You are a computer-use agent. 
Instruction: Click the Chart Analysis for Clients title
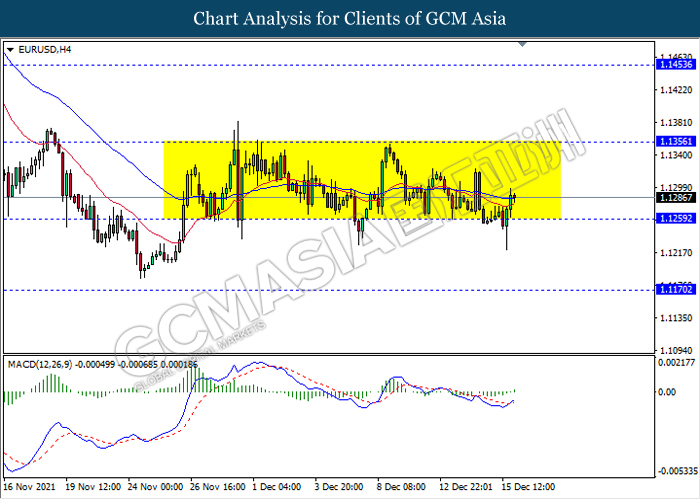tap(350, 19)
